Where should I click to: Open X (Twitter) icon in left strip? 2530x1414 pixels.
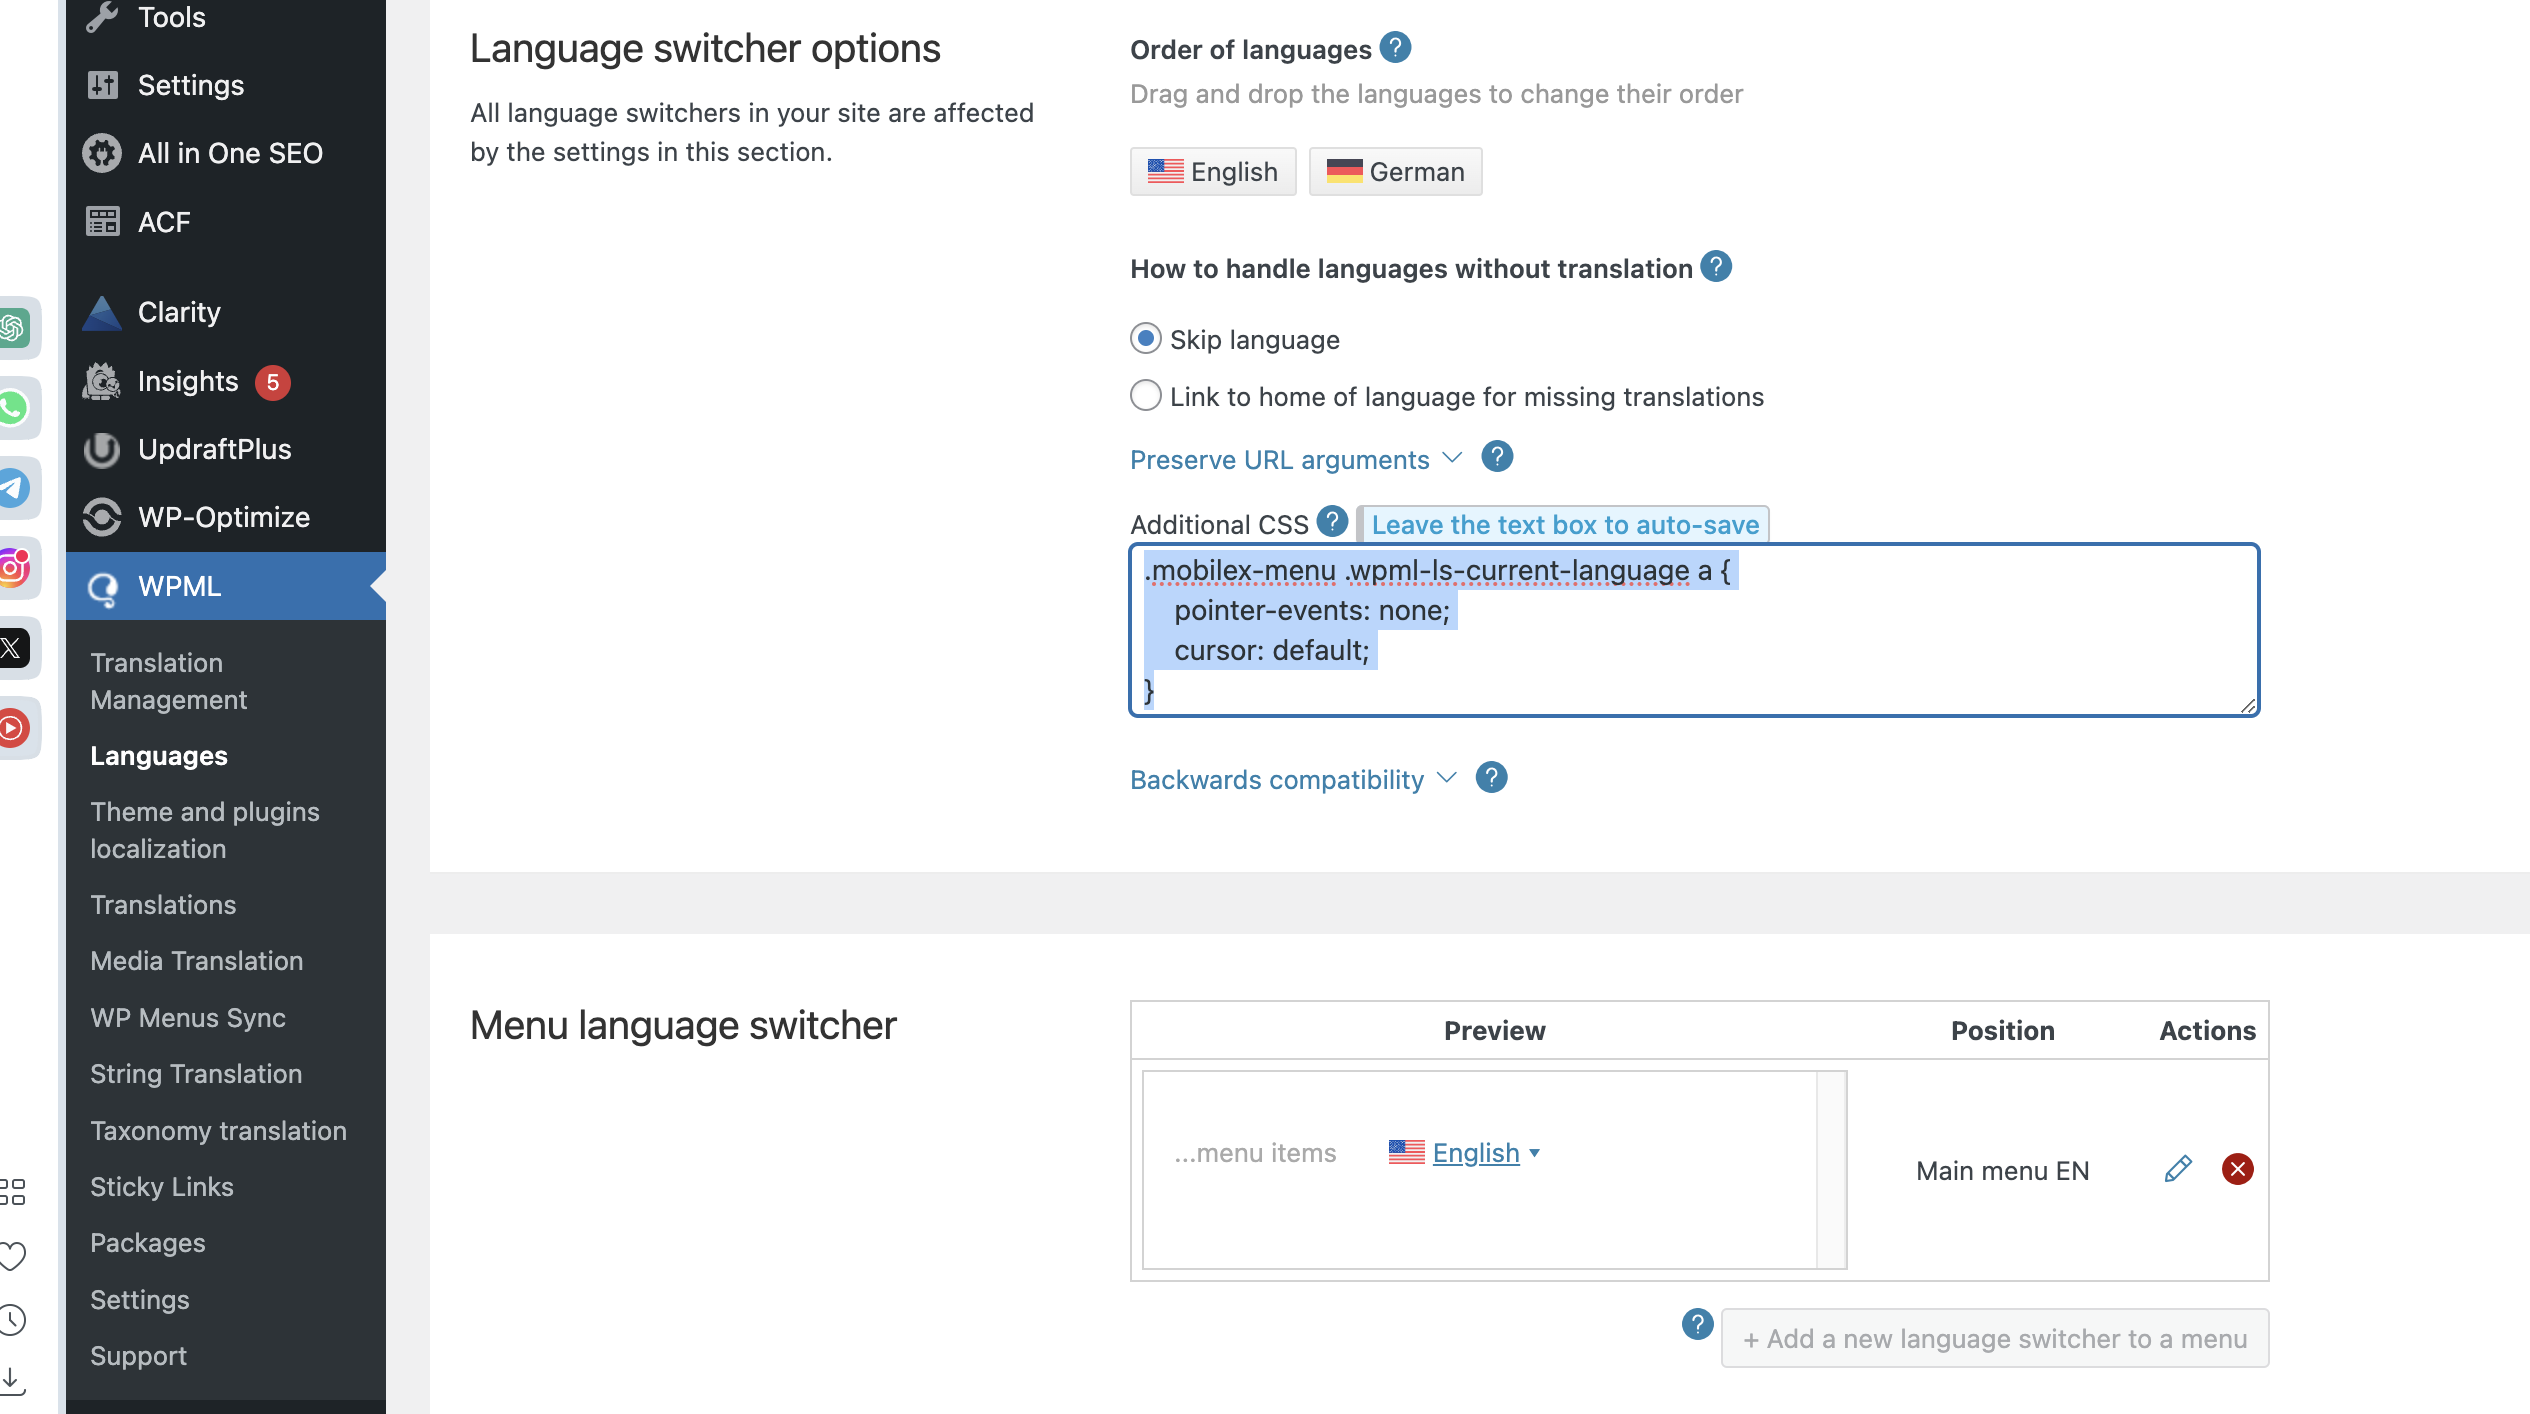tap(14, 648)
